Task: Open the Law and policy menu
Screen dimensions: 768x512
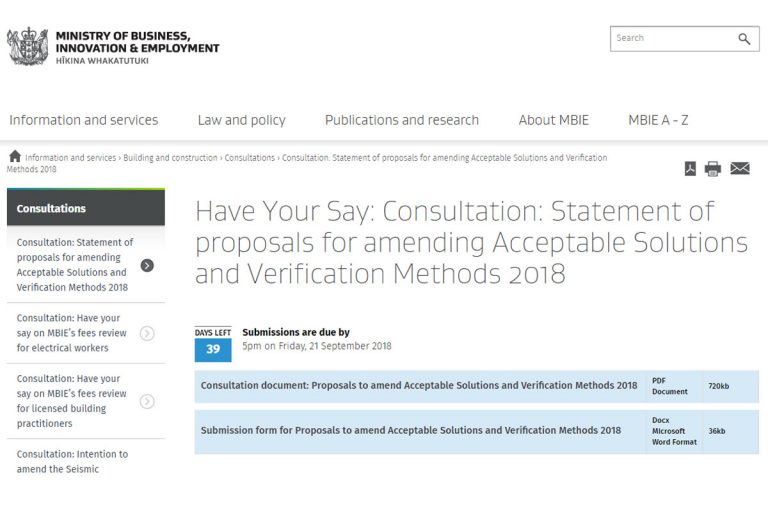Action: (241, 120)
